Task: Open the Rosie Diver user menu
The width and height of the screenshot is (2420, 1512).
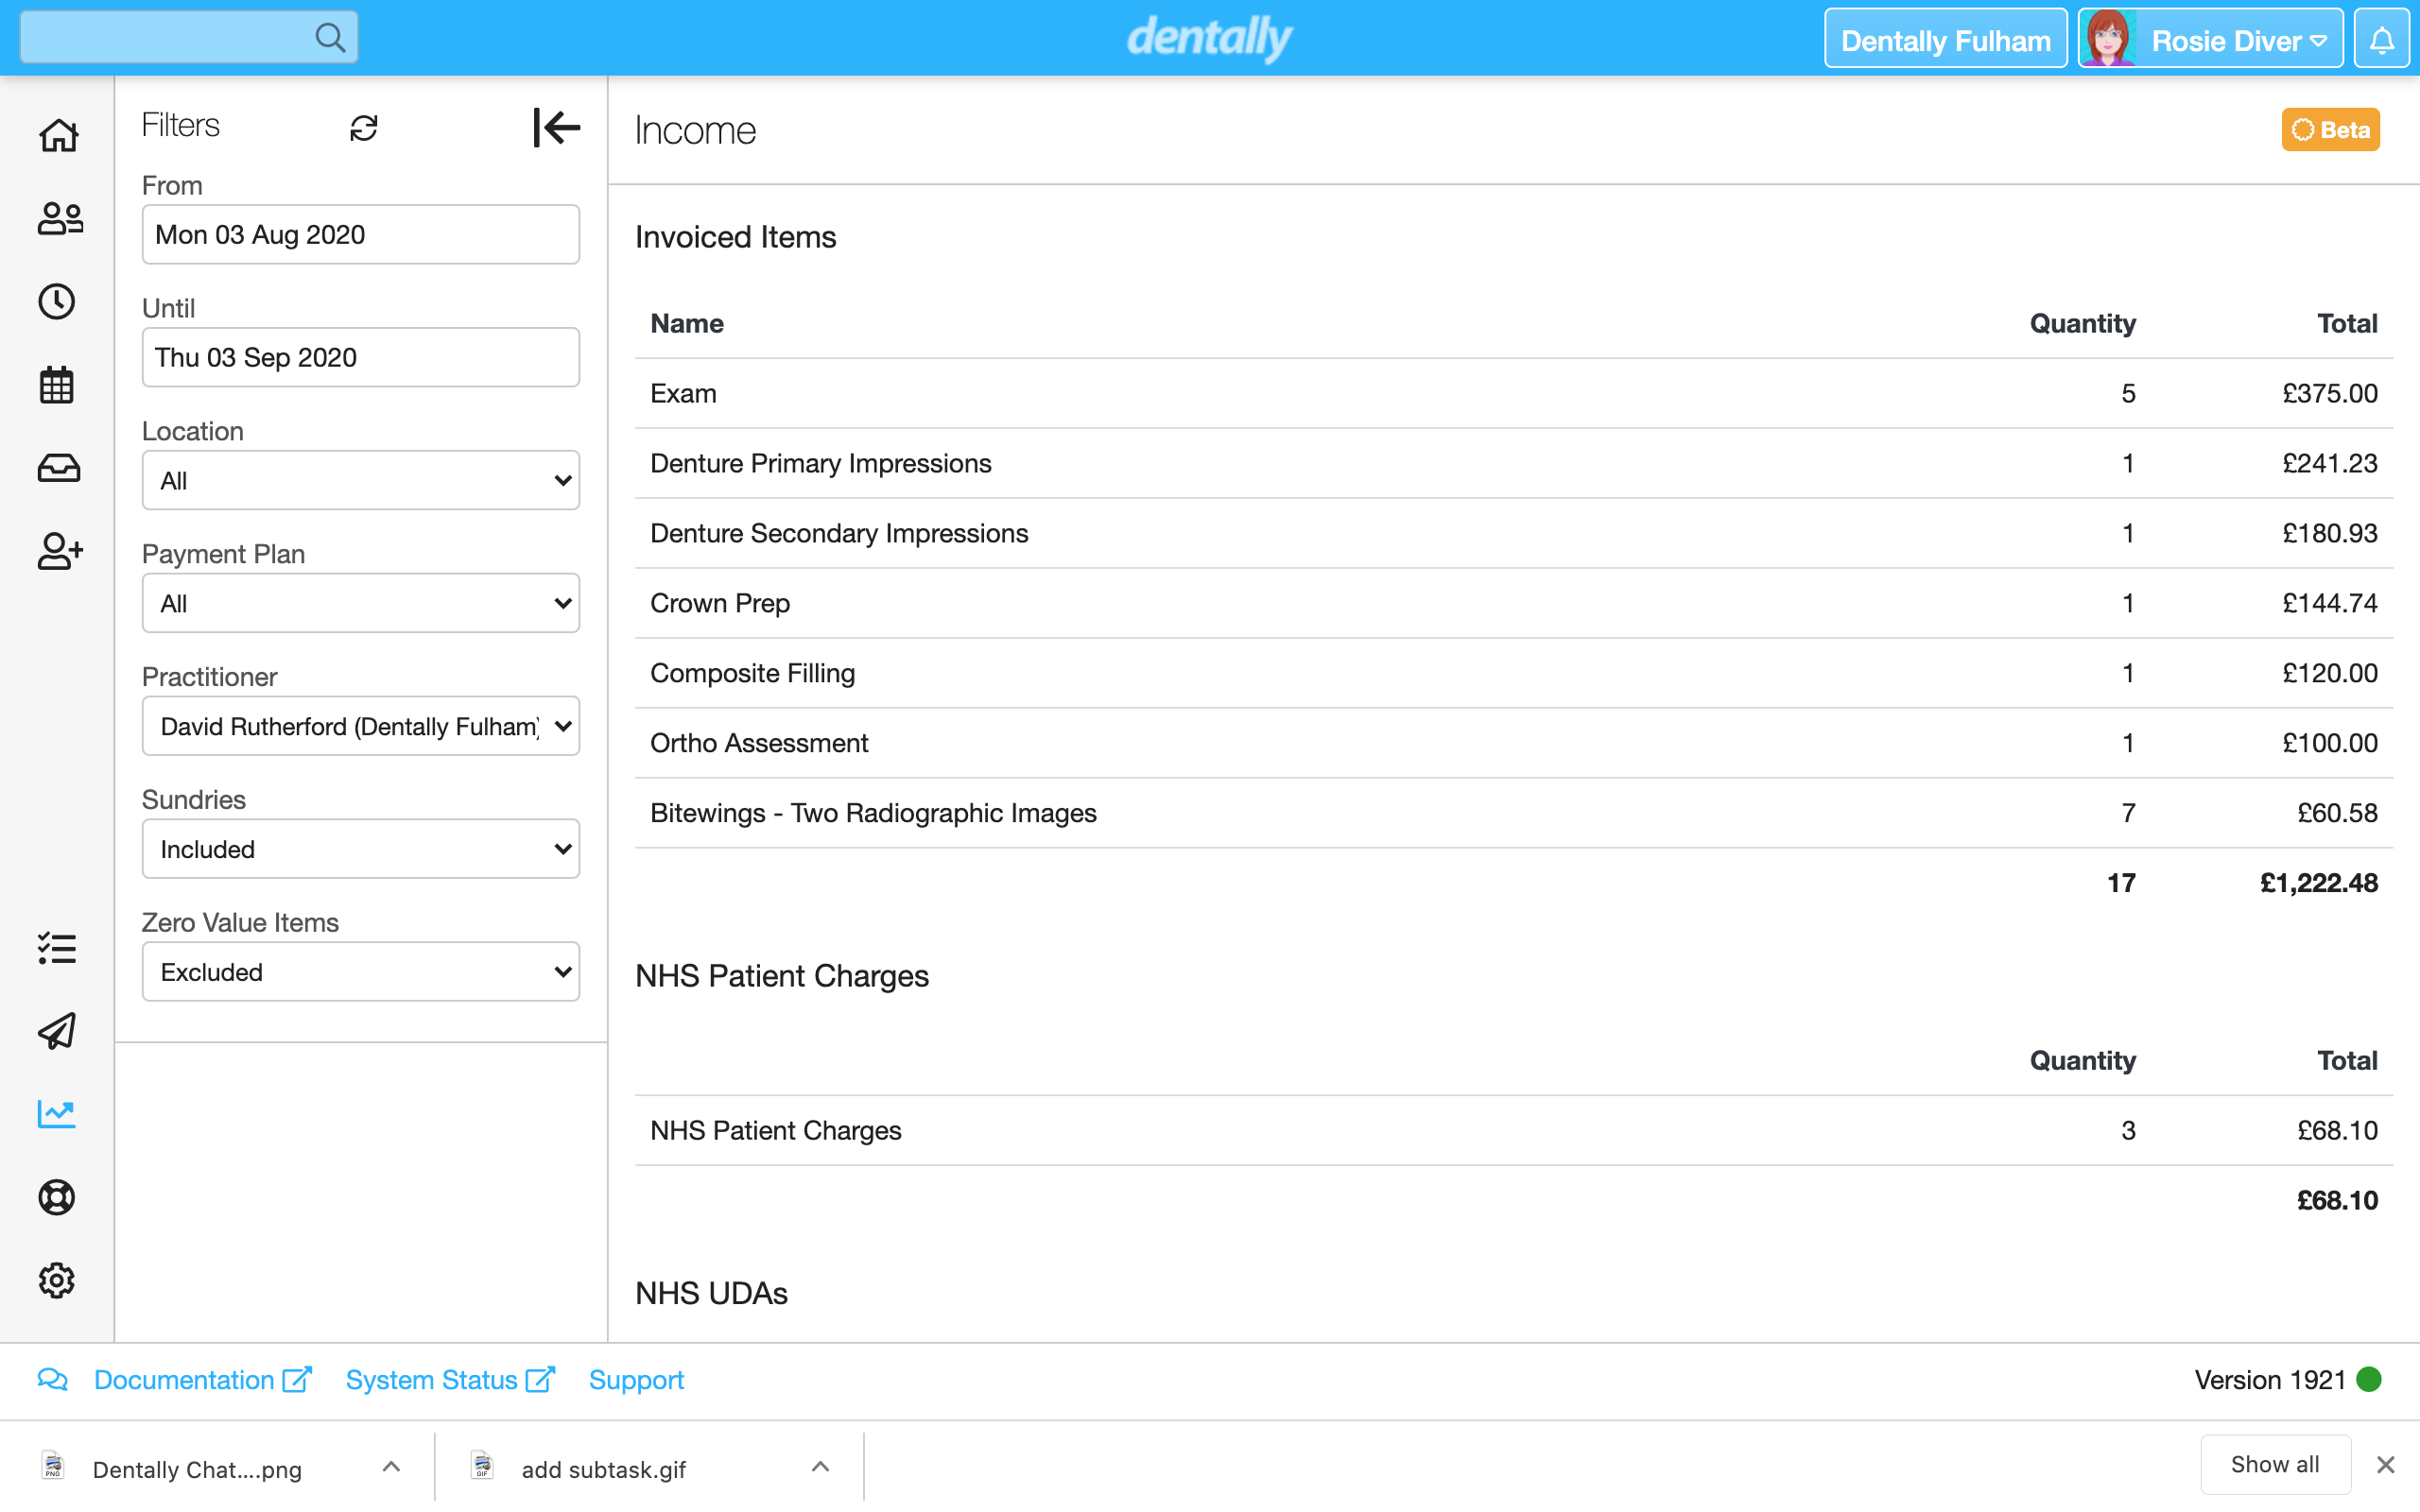Action: (2211, 40)
